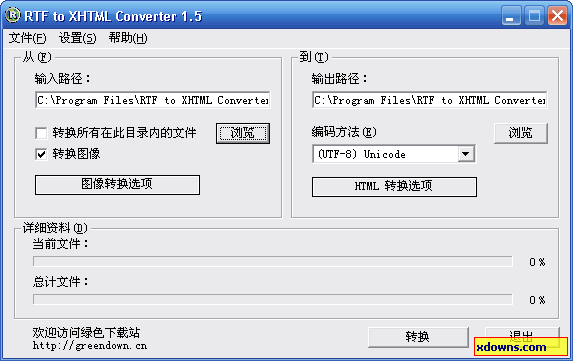Open the 文件(F) menu
573x361 pixels.
click(27, 38)
